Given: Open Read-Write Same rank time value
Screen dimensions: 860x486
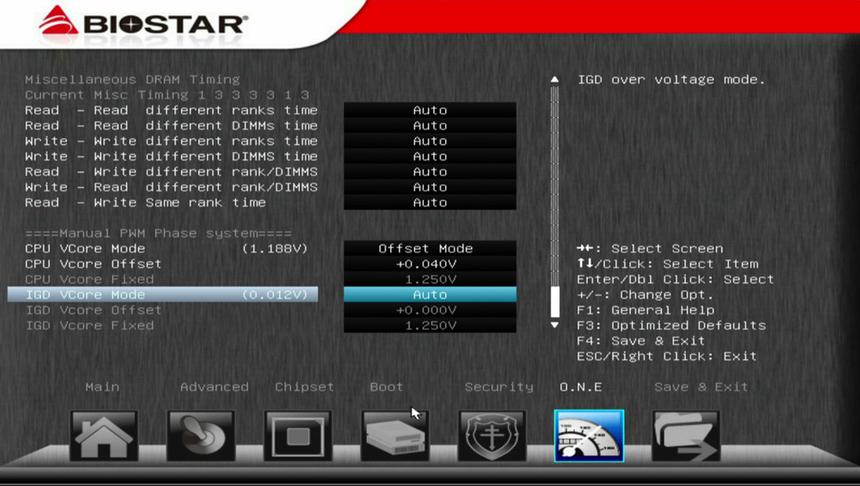Looking at the screenshot, I should click(430, 203).
